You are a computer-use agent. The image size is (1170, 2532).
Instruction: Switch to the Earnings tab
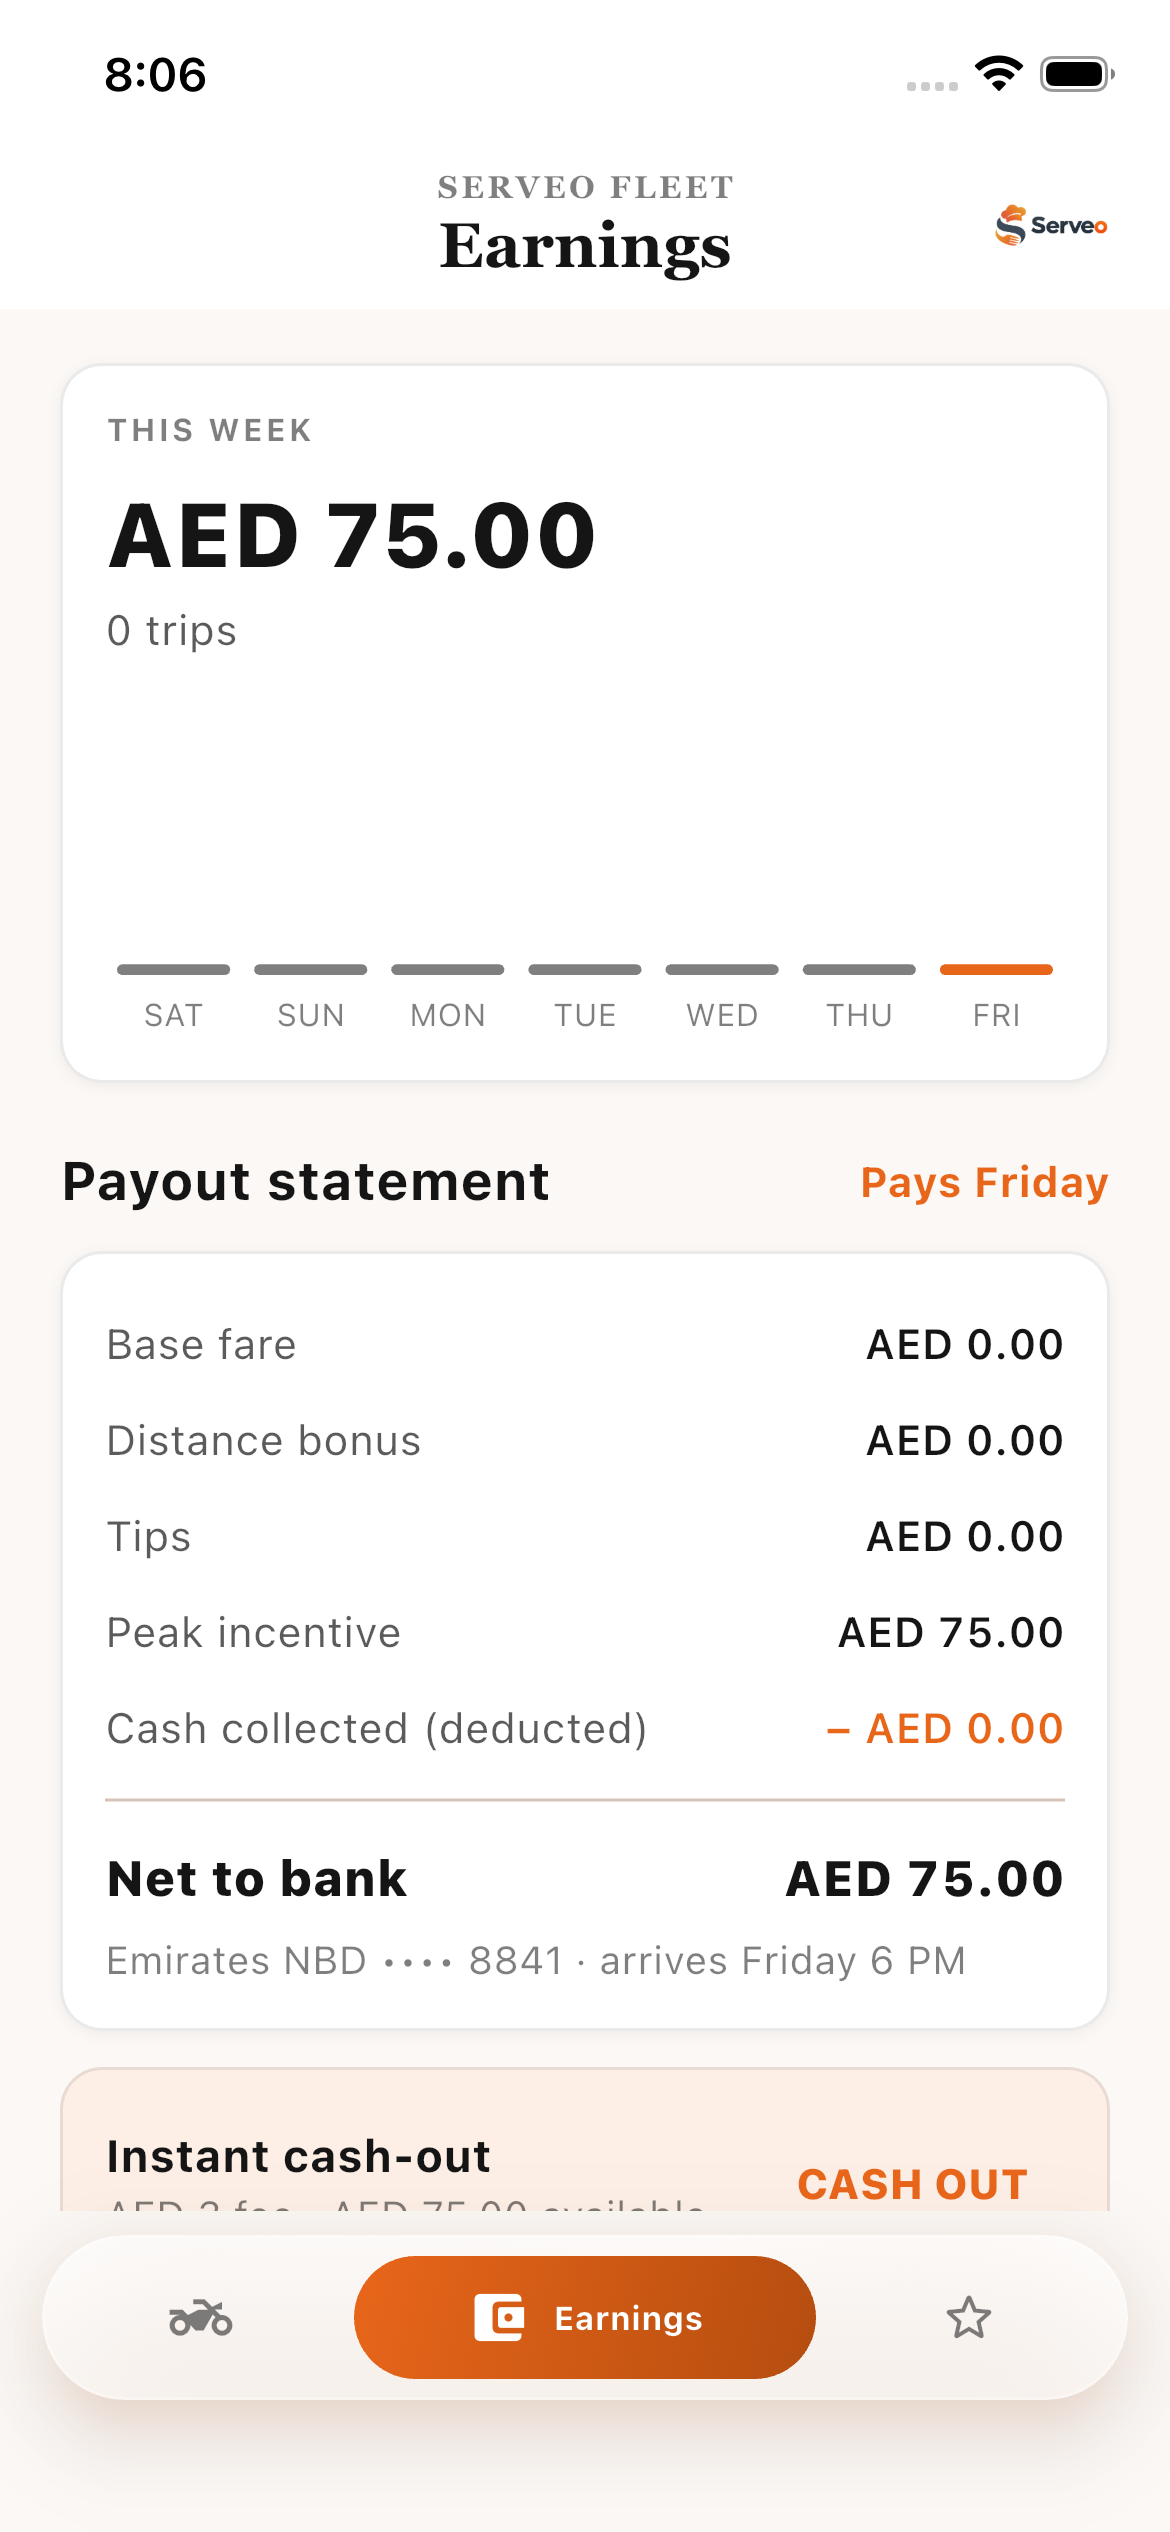(x=585, y=2317)
